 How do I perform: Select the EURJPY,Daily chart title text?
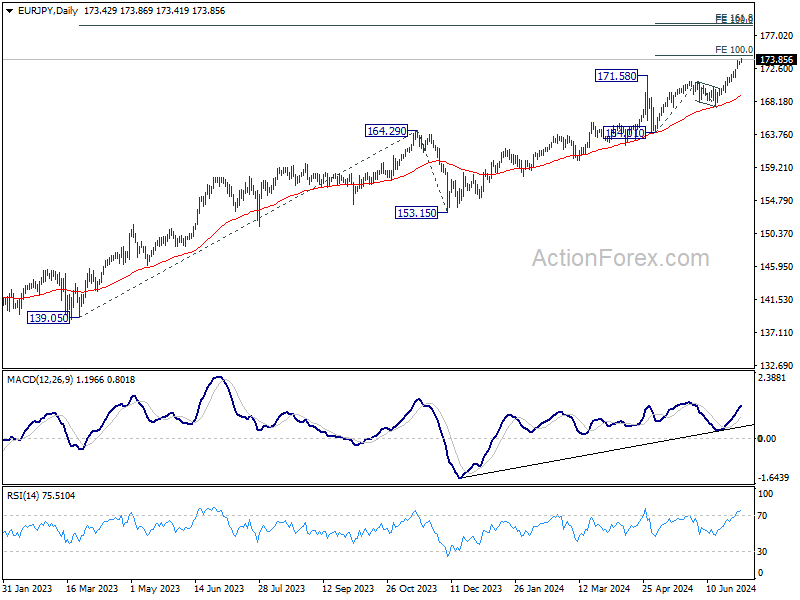coord(47,11)
